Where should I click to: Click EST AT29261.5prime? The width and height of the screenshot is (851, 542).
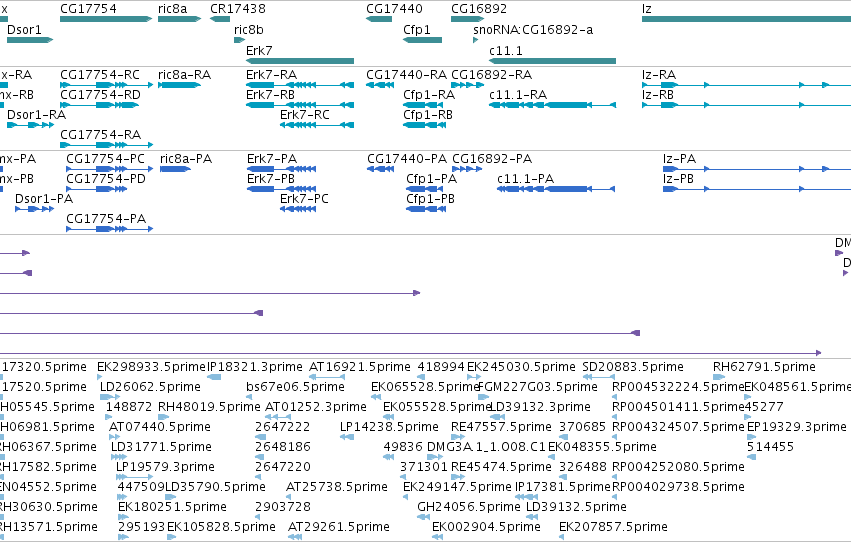pyautogui.click(x=295, y=537)
